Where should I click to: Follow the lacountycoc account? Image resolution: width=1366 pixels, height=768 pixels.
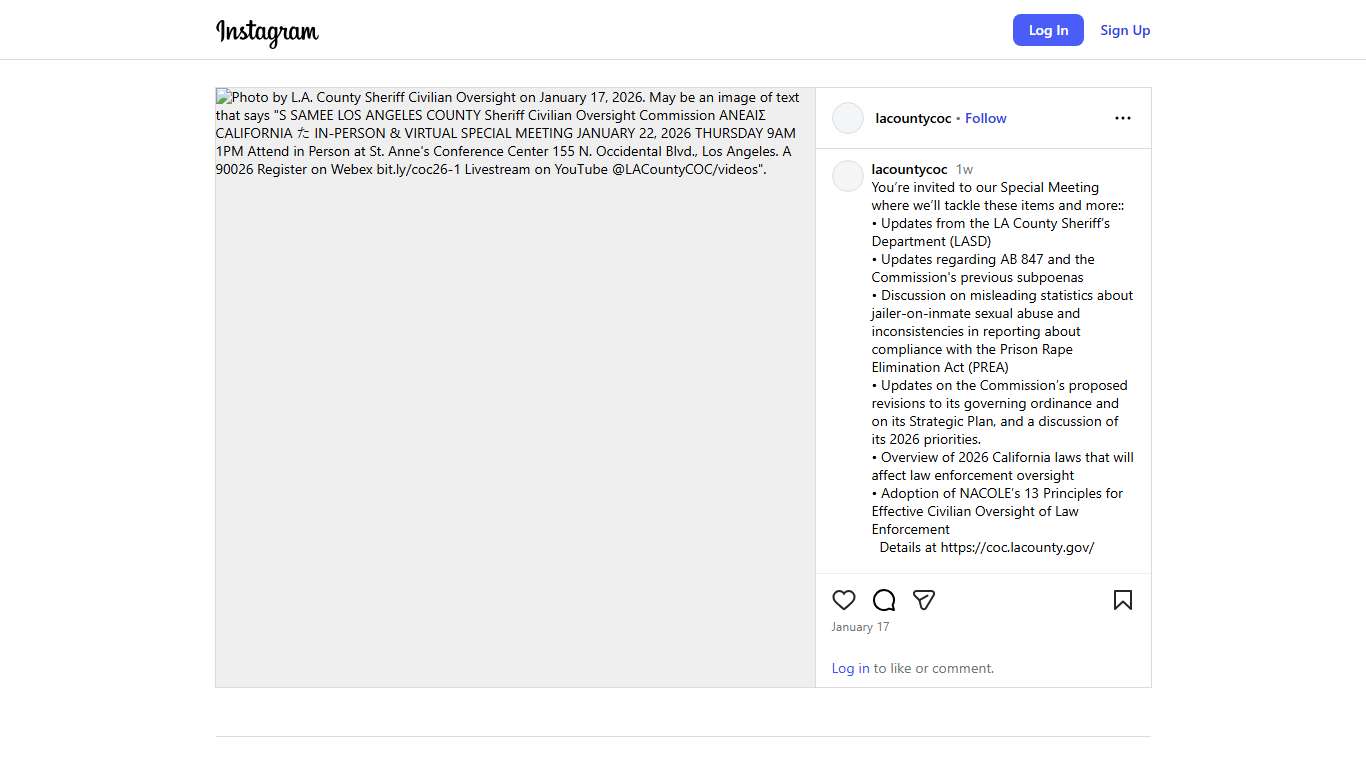click(x=985, y=118)
